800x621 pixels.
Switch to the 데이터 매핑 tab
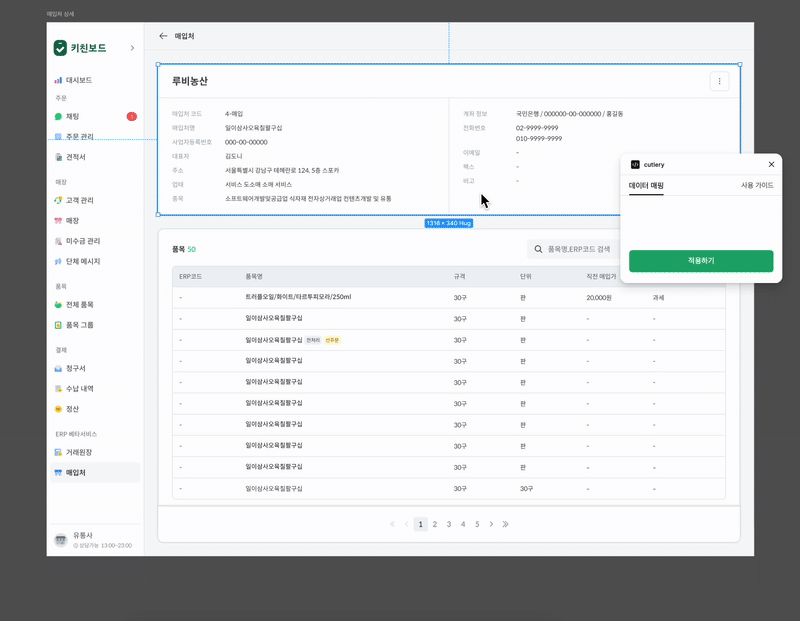646,186
